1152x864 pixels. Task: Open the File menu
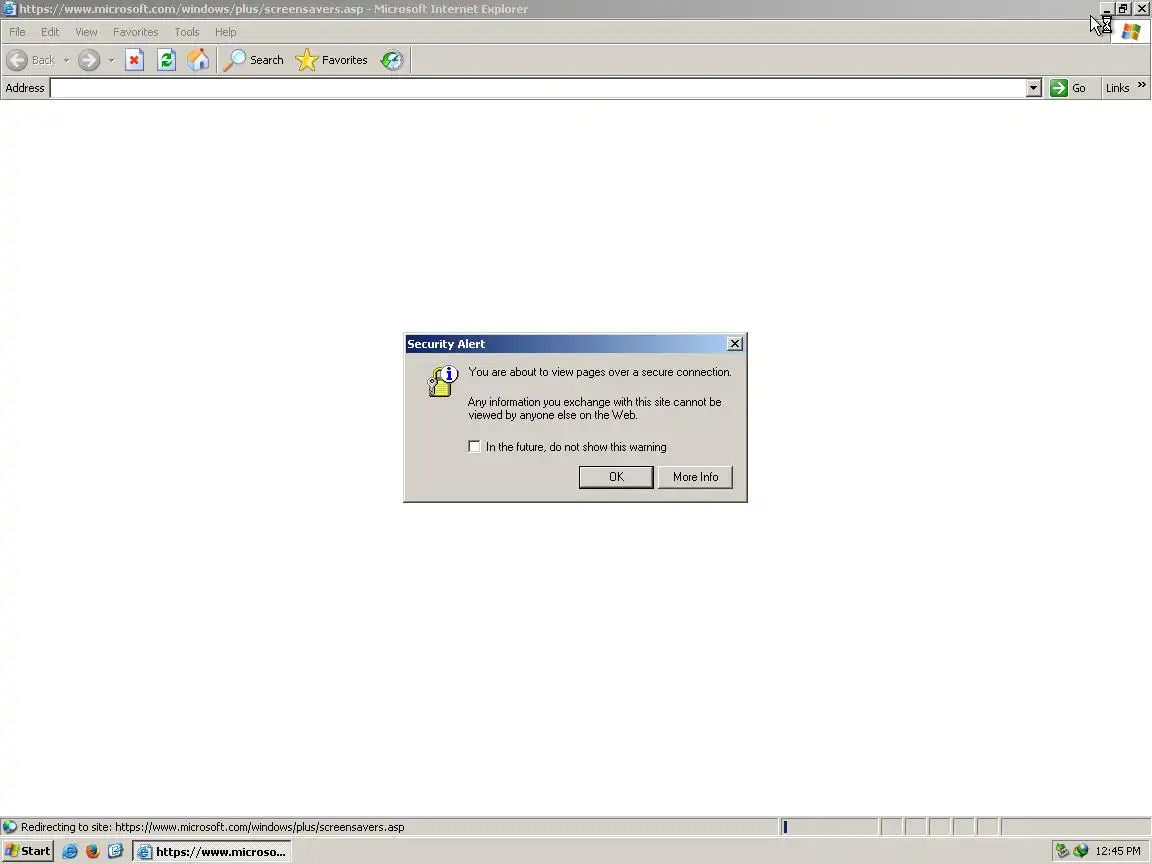click(17, 32)
